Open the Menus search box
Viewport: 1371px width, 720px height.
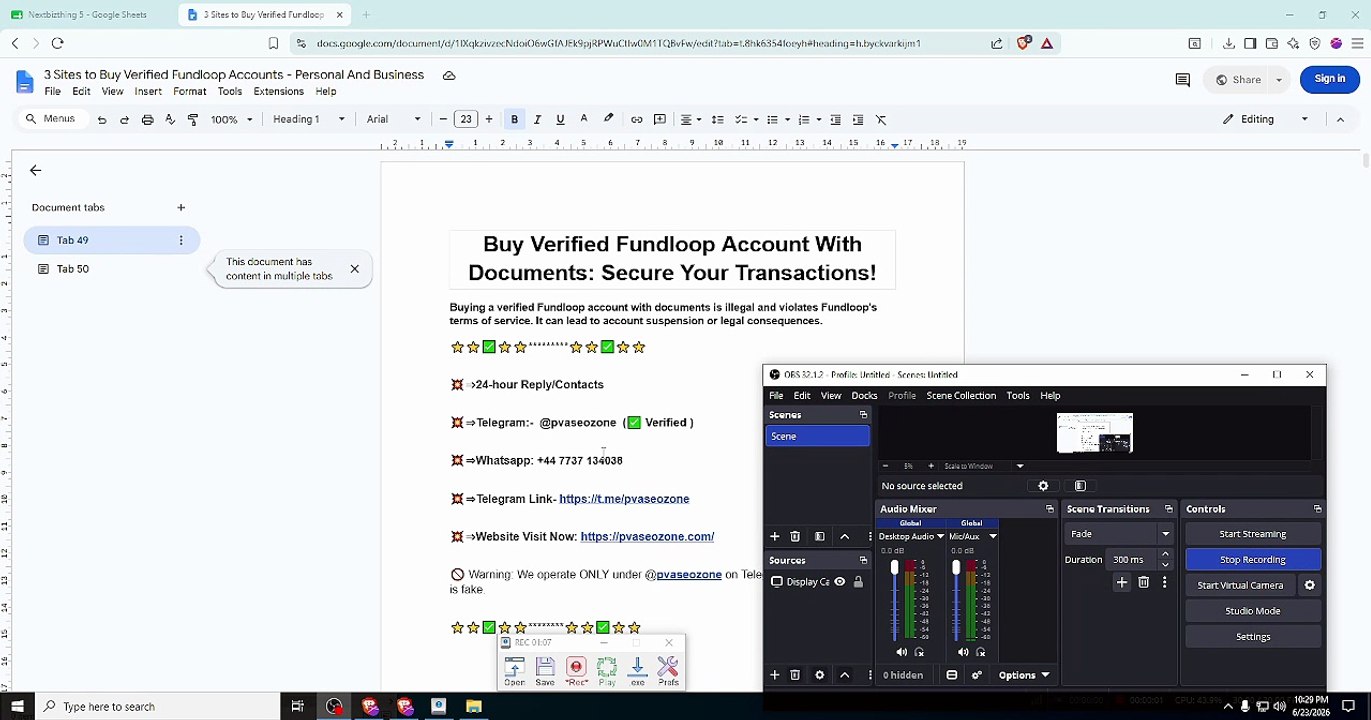(x=51, y=119)
